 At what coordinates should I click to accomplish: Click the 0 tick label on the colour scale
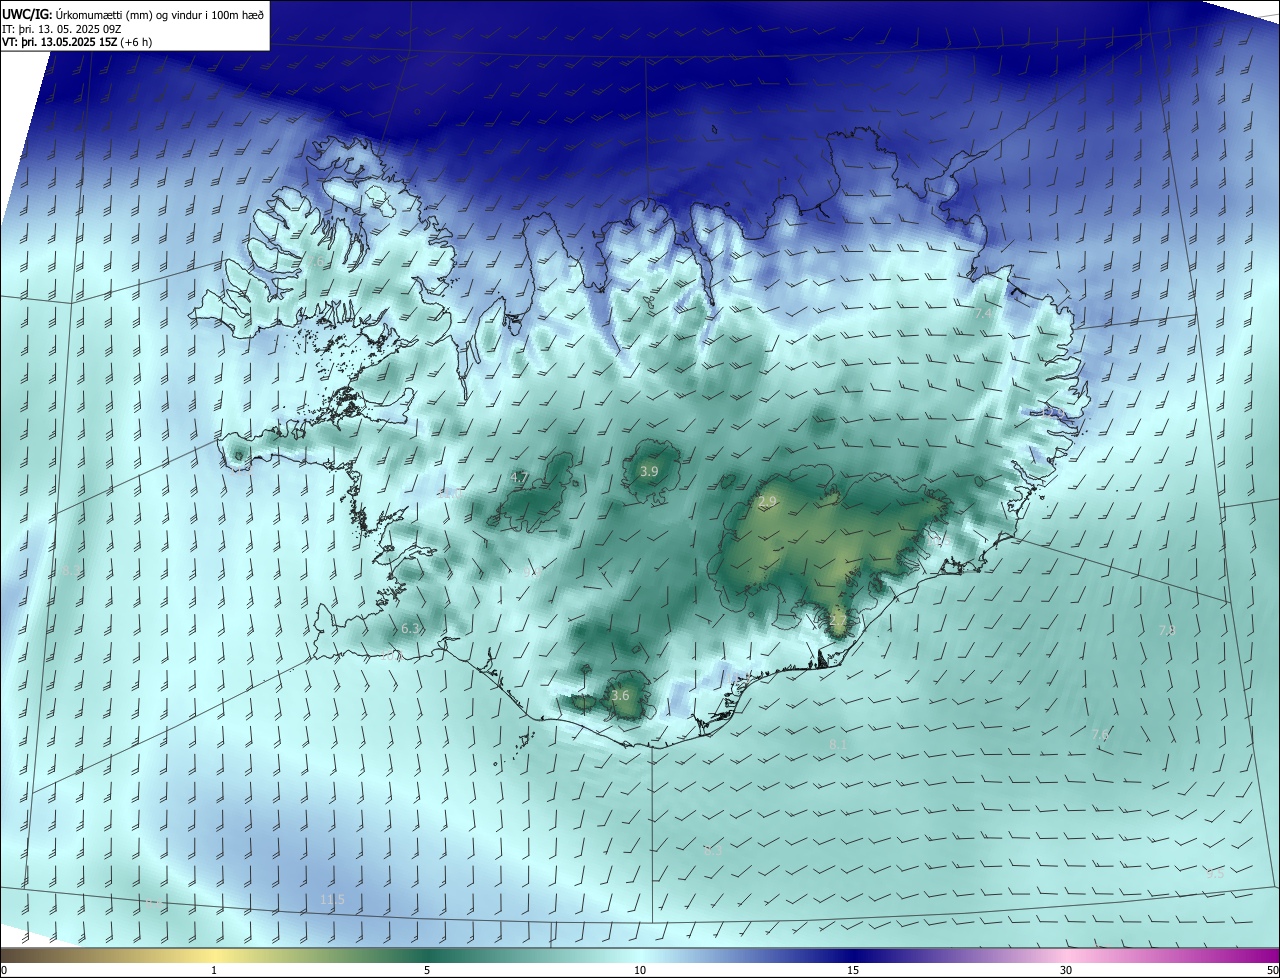click(x=4, y=971)
